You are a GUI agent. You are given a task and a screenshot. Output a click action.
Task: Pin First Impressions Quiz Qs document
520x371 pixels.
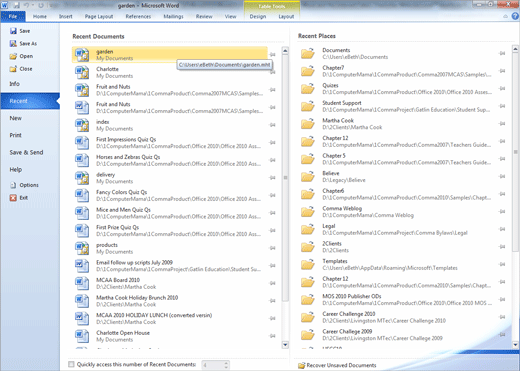pos(273,143)
